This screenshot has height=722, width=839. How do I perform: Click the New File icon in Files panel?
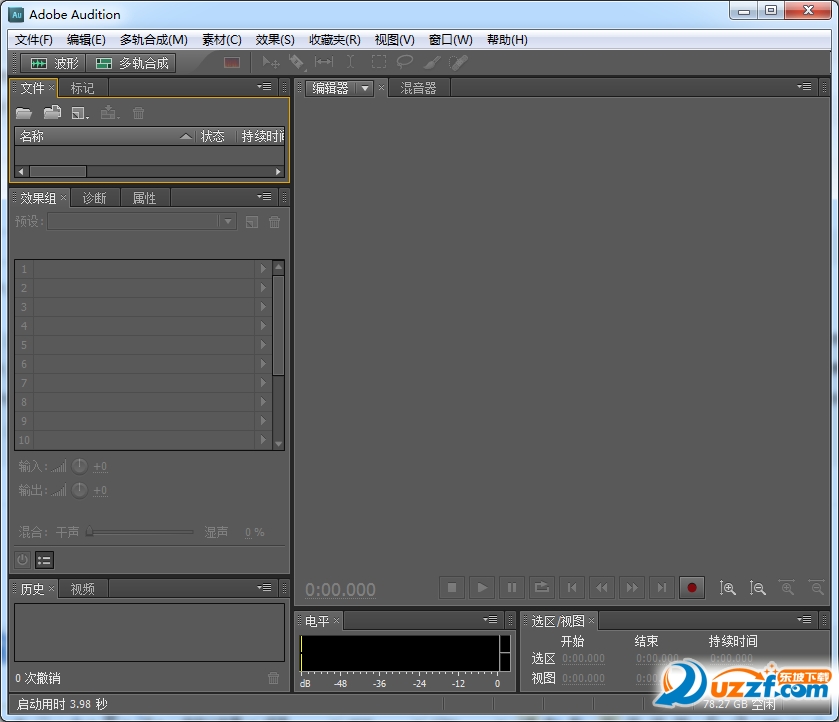click(x=80, y=113)
